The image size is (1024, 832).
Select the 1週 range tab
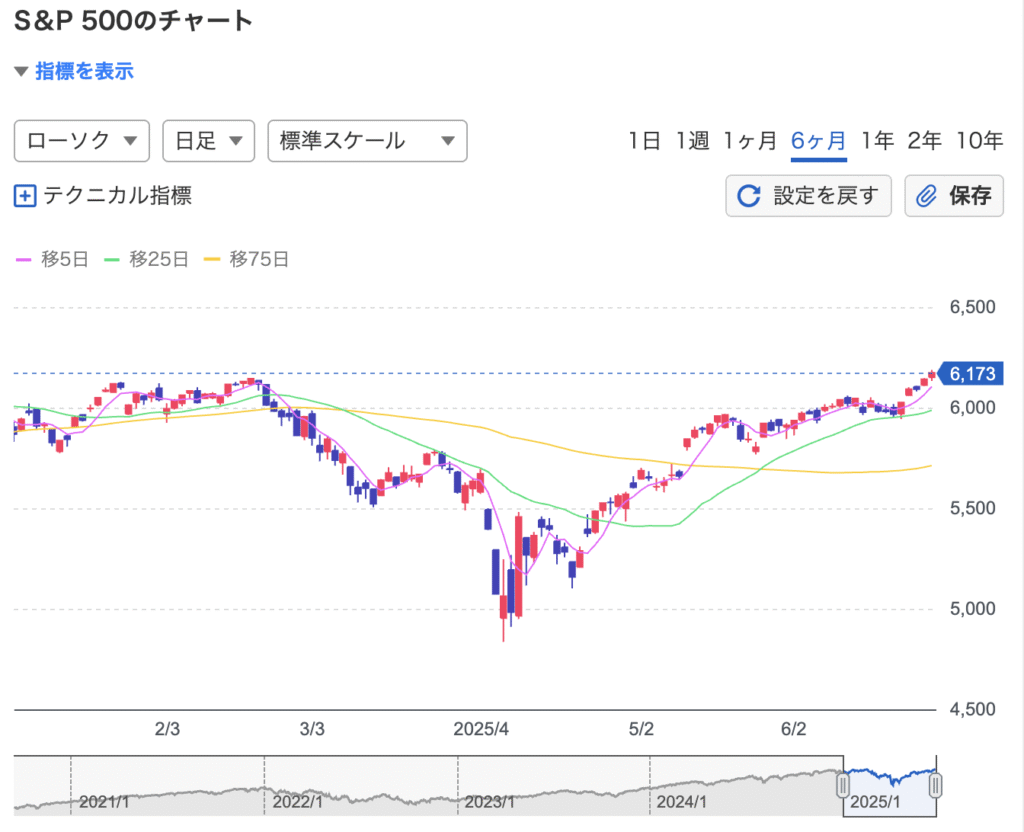click(x=692, y=140)
